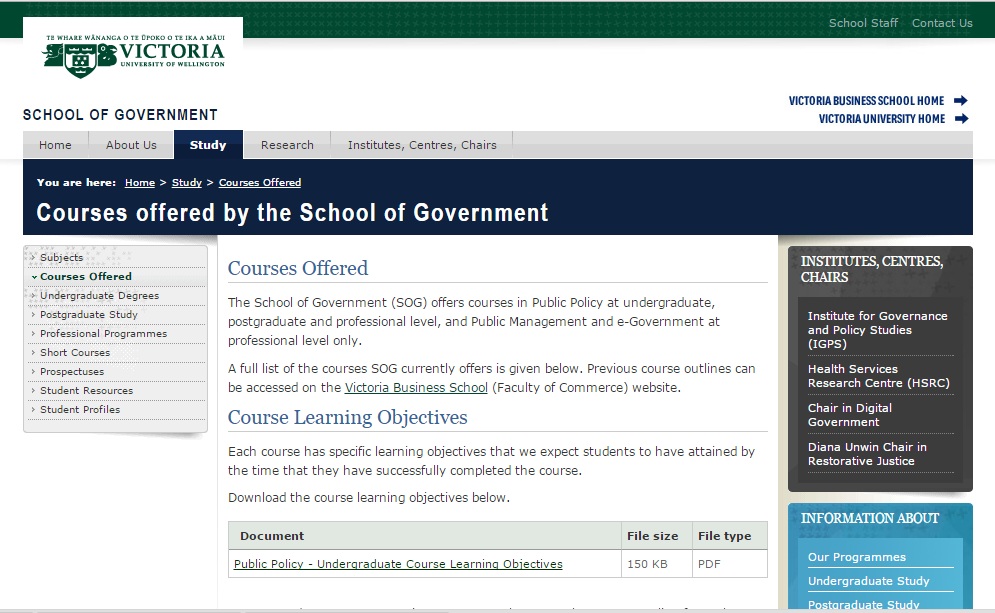
Task: Open Undergraduate Study under Information About
Action: (868, 581)
